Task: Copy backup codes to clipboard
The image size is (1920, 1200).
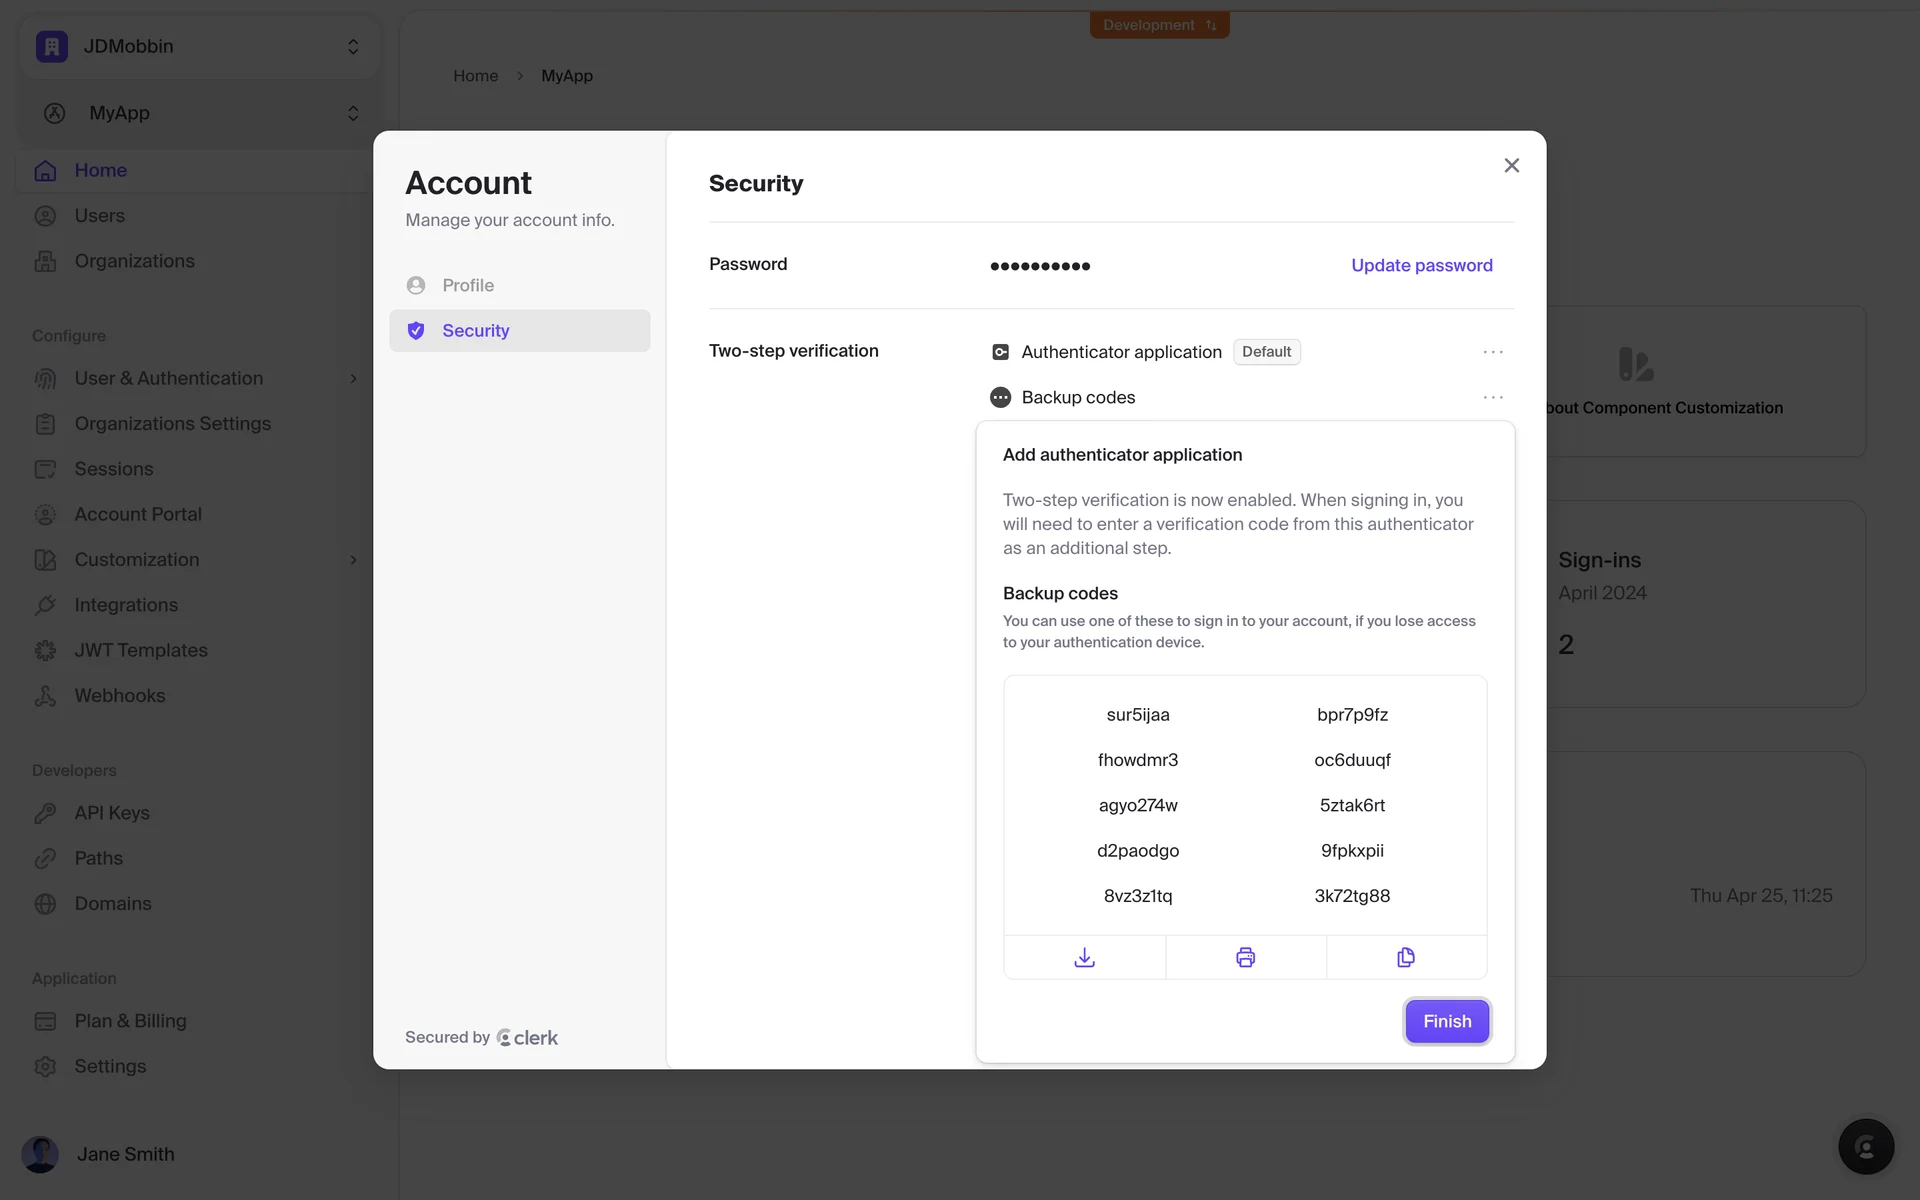Action: (x=1406, y=957)
